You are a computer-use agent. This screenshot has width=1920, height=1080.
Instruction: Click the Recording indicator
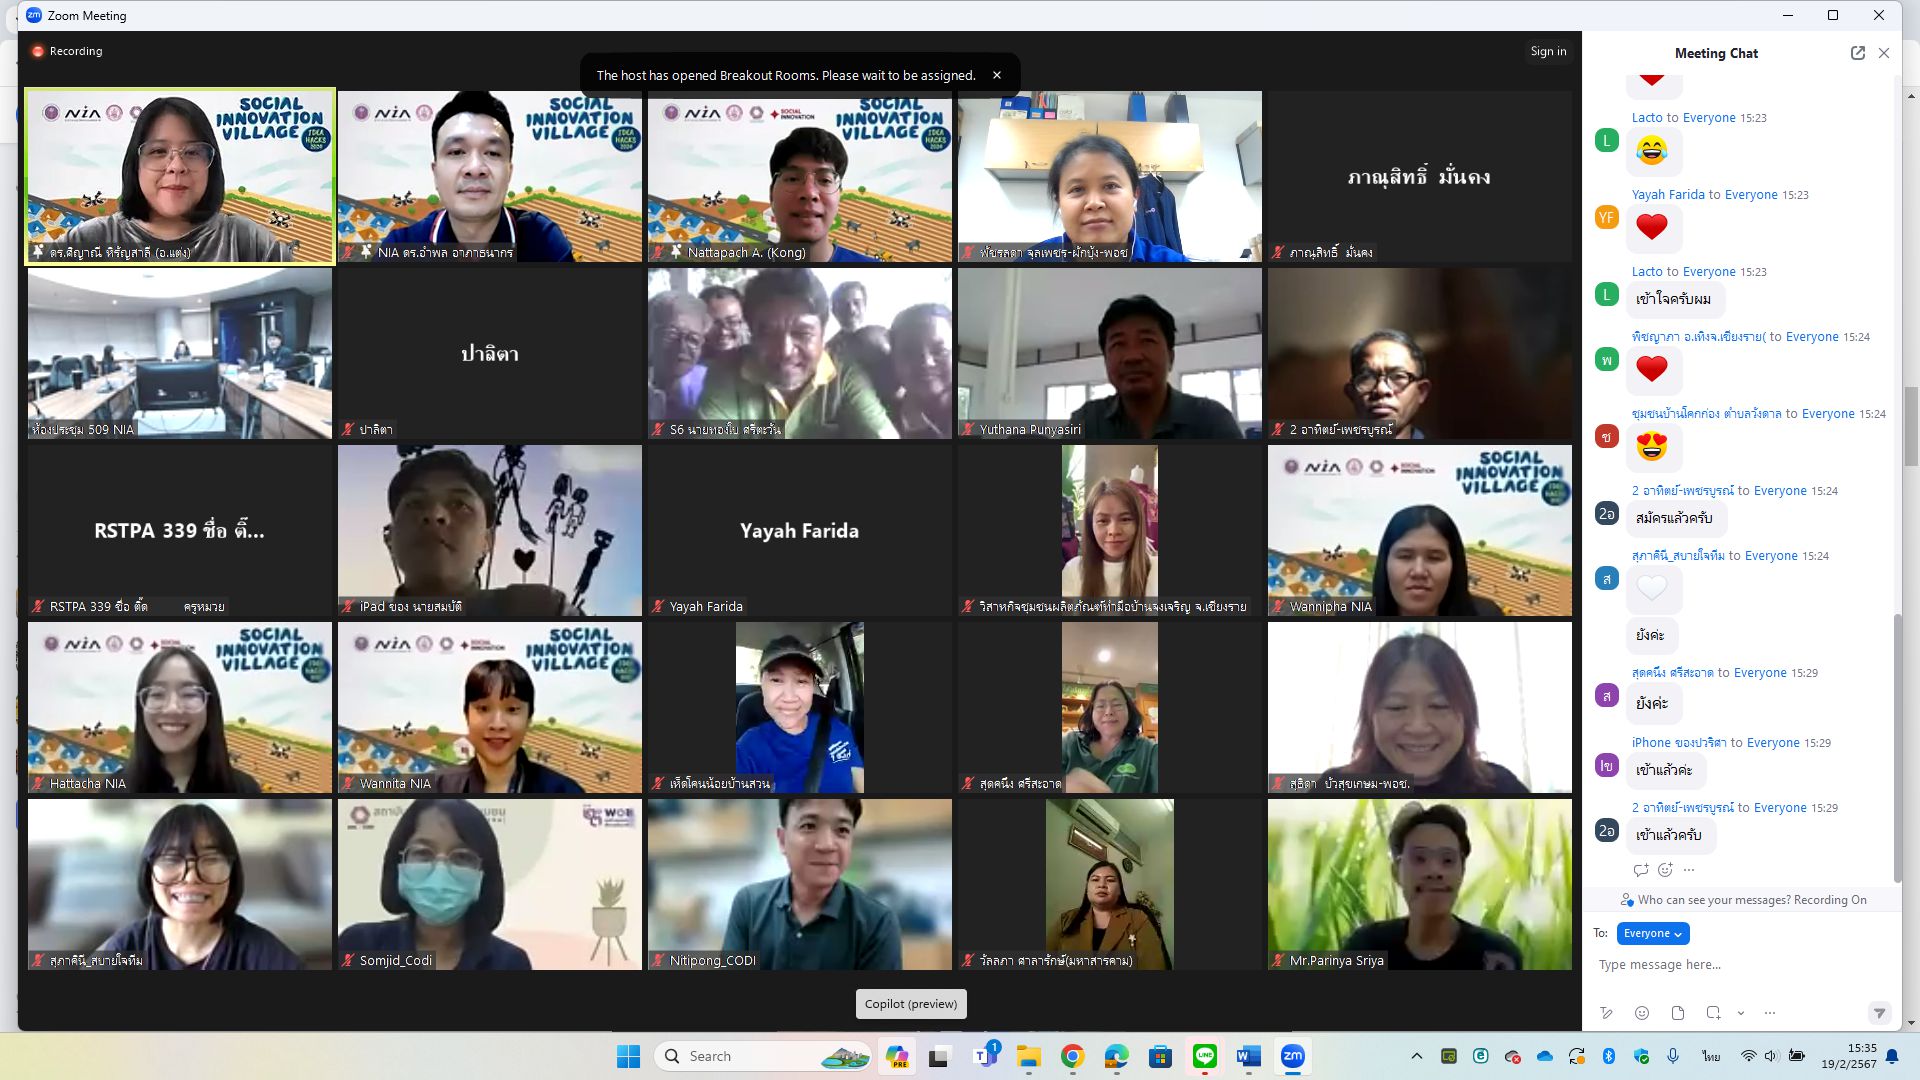click(67, 51)
